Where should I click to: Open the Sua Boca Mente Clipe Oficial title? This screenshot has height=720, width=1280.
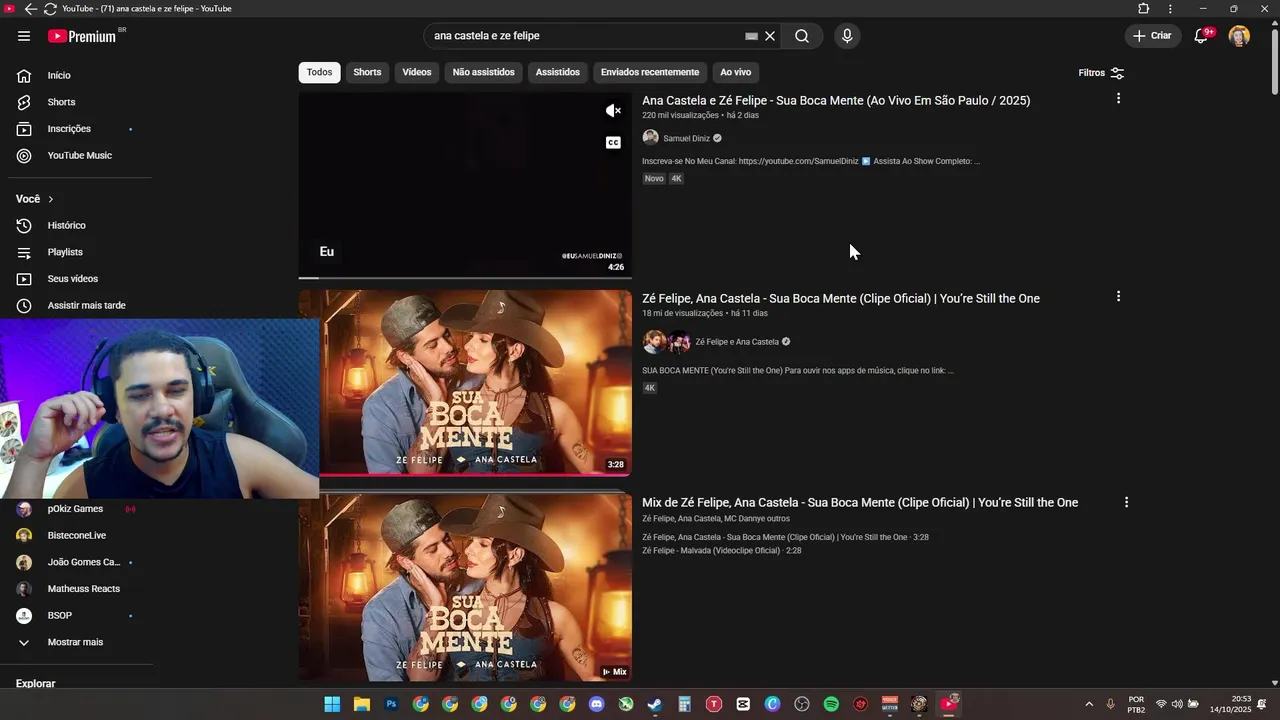[x=841, y=298]
